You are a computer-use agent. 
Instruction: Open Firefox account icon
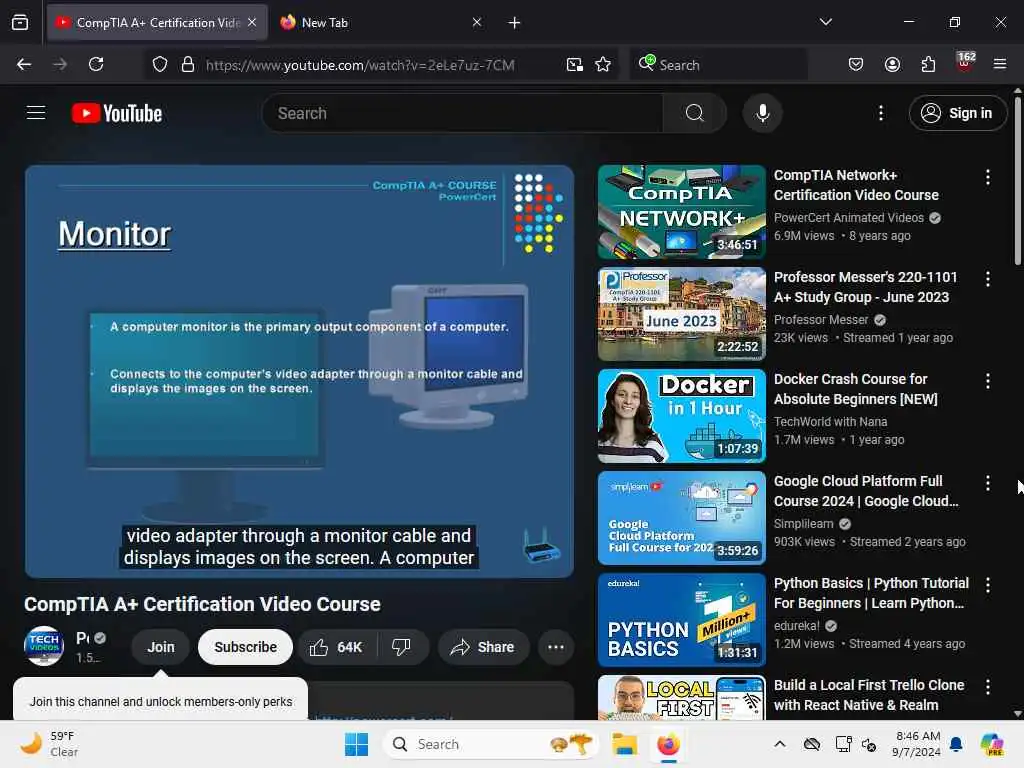click(892, 64)
